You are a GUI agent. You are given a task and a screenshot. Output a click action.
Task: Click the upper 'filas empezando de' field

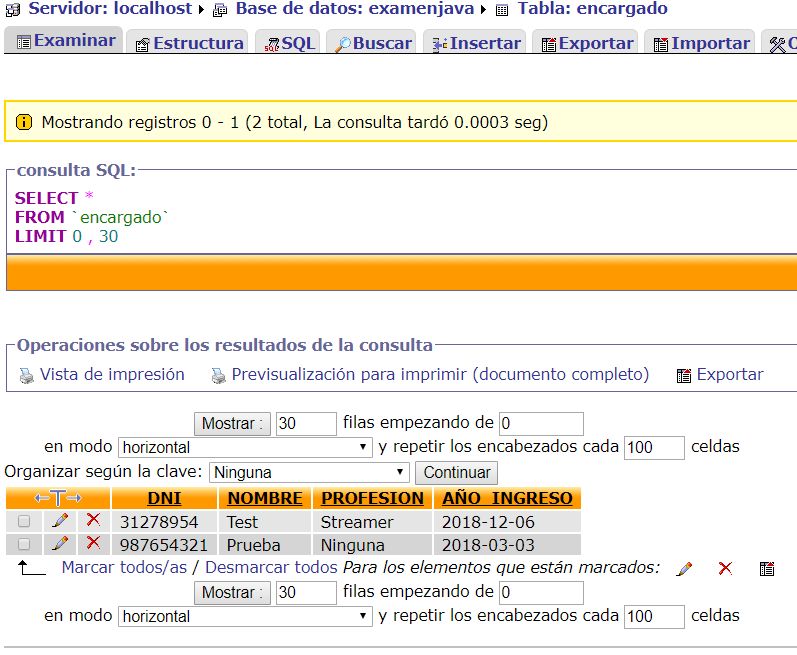541,423
